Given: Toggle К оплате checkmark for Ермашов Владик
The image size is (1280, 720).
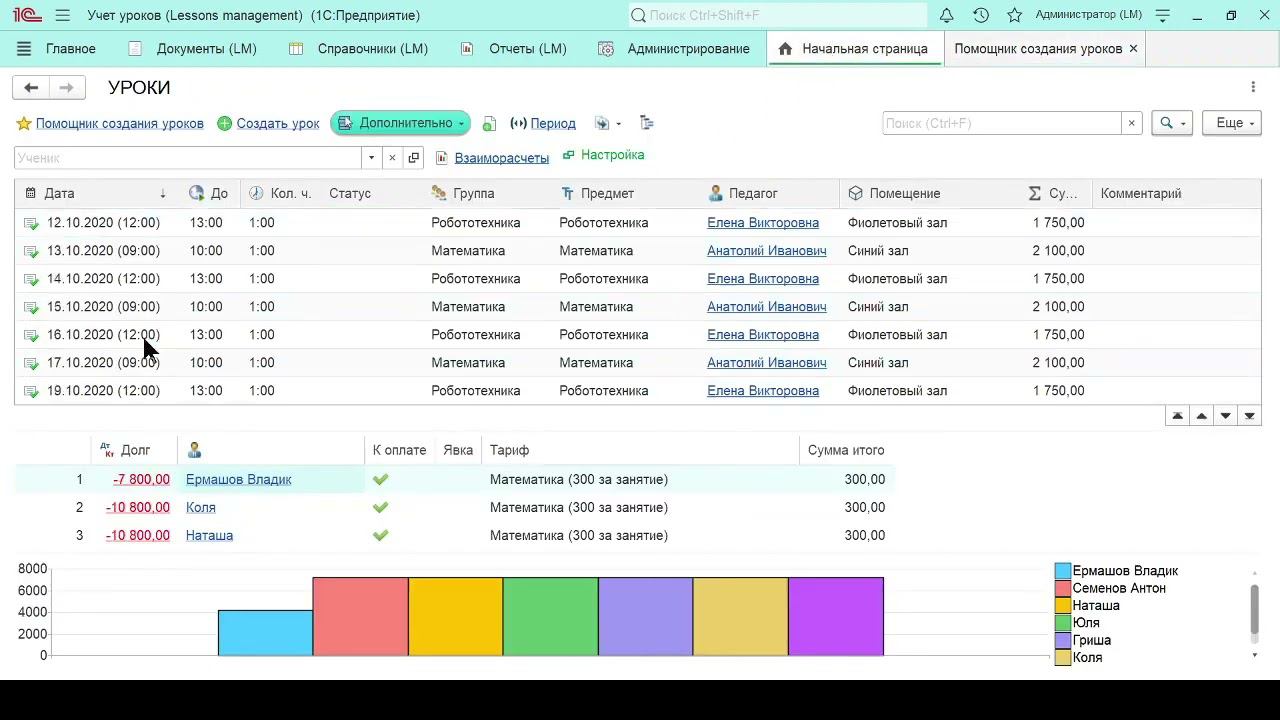Looking at the screenshot, I should click(380, 480).
